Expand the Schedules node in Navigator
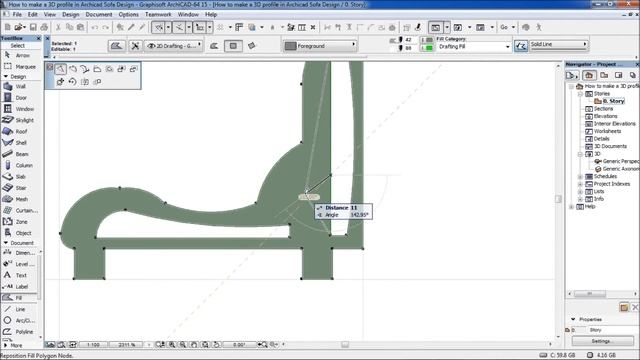The image size is (640, 360). click(x=580, y=176)
